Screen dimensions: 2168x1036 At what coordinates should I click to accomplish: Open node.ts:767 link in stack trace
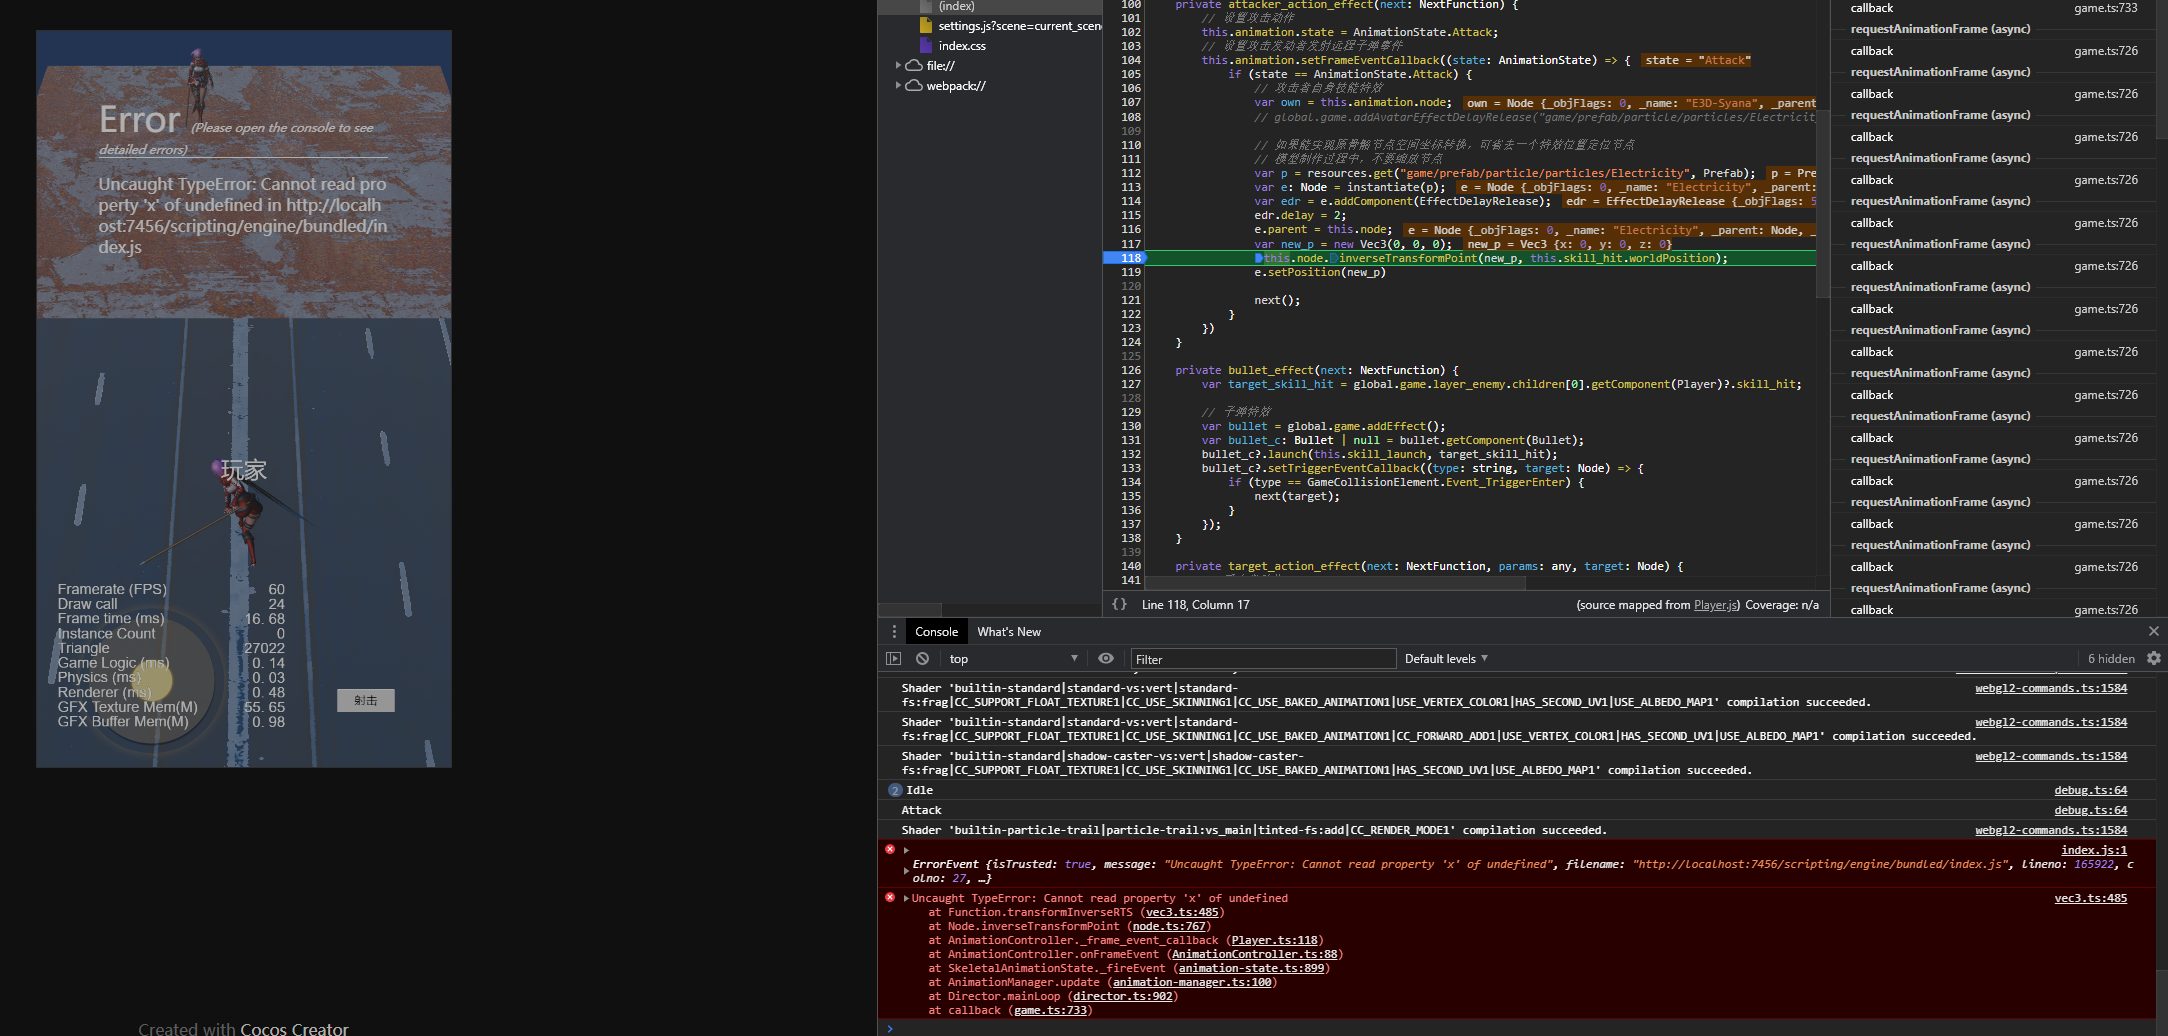(x=1169, y=926)
